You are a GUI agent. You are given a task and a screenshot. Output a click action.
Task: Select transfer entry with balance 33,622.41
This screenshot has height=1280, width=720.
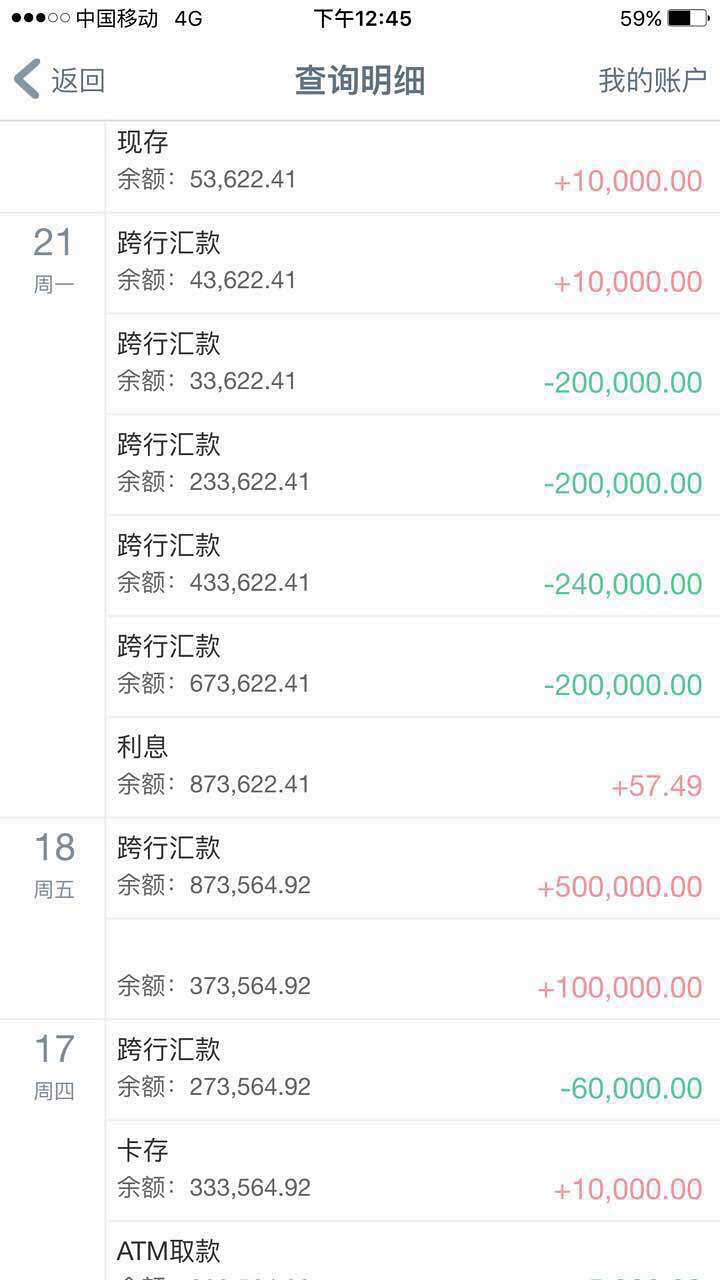412,364
